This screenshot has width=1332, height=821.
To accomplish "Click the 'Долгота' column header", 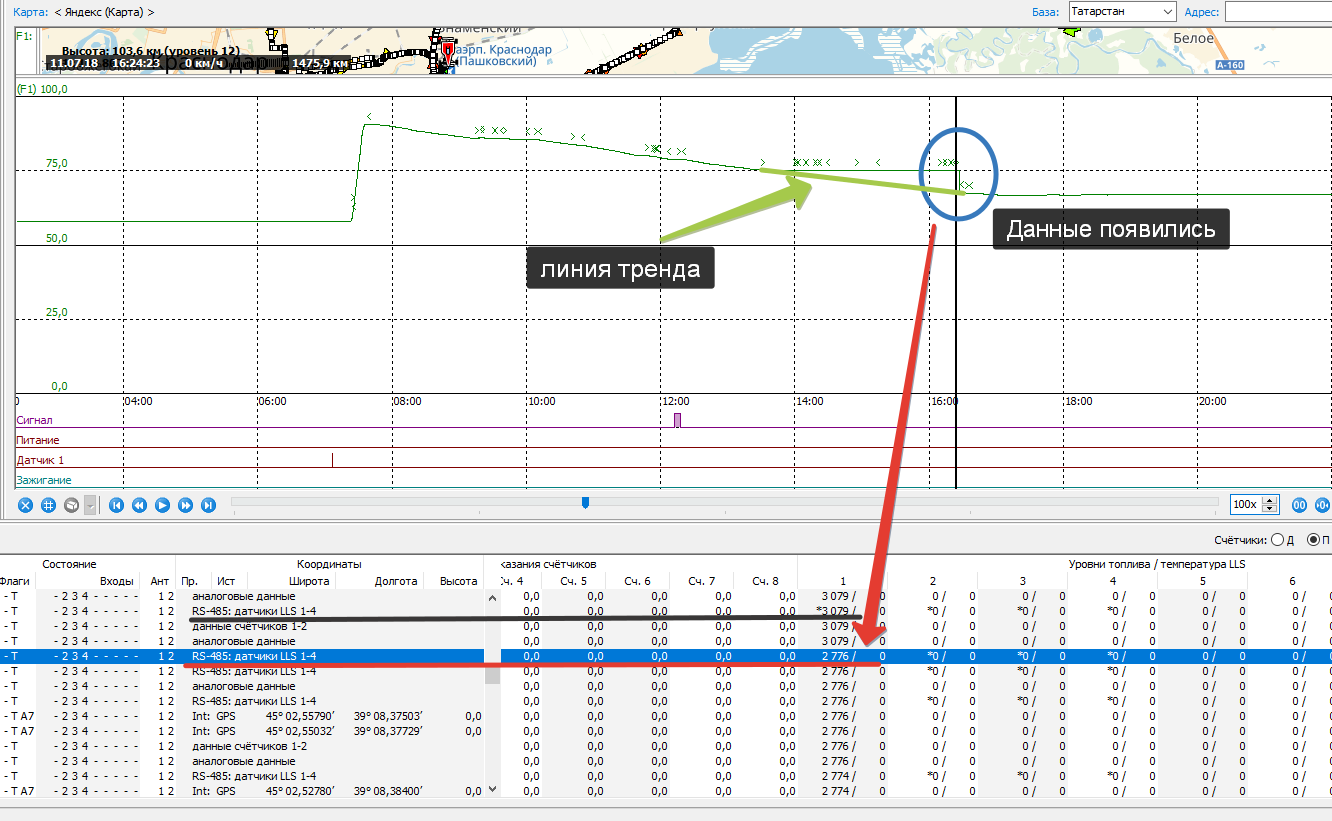I will pyautogui.click(x=396, y=581).
